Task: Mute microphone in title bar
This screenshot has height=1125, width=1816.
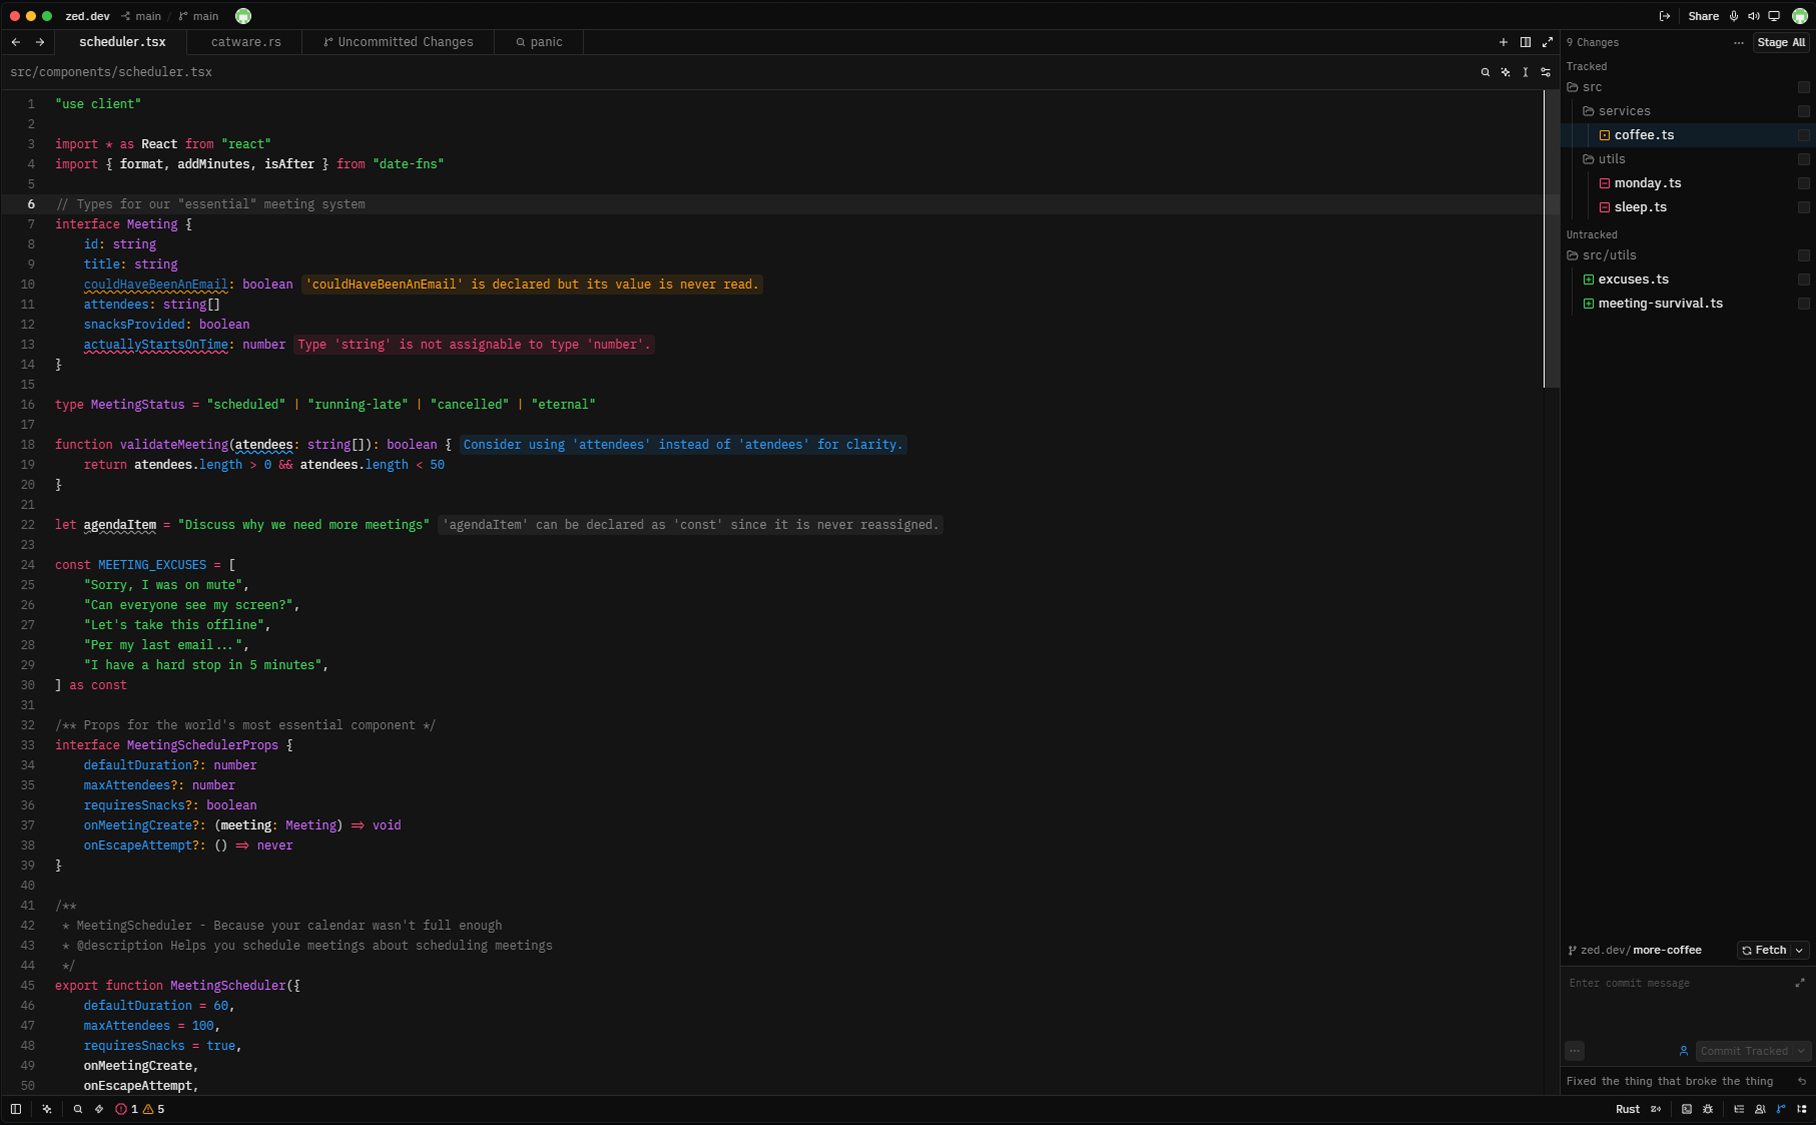Action: pos(1734,16)
